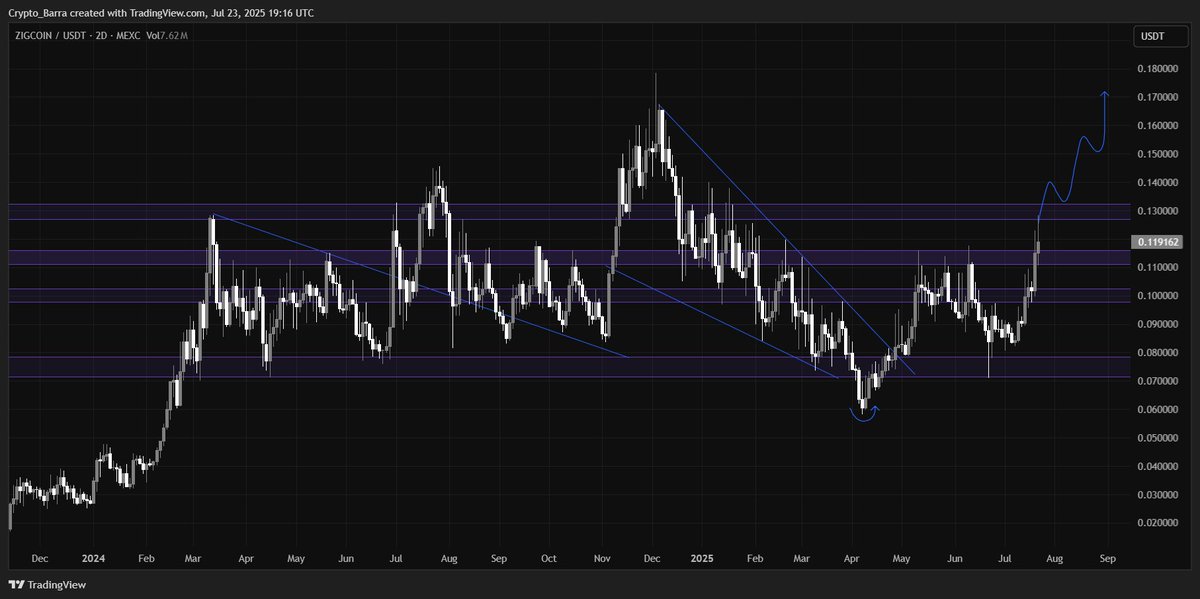Click the 0.090000 price axis label

pos(1158,325)
